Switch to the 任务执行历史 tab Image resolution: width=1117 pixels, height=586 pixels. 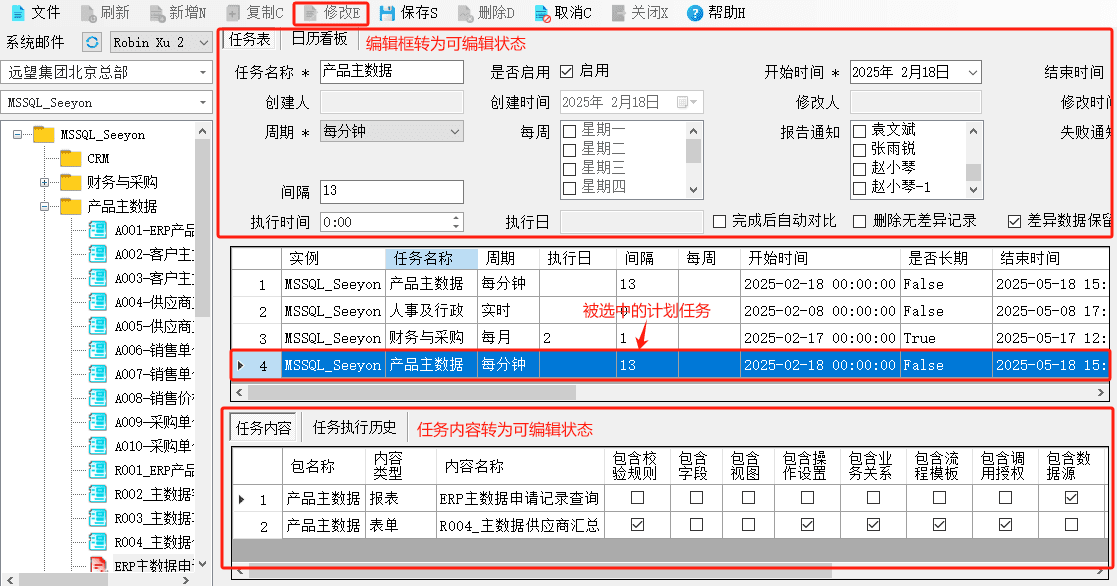point(354,427)
